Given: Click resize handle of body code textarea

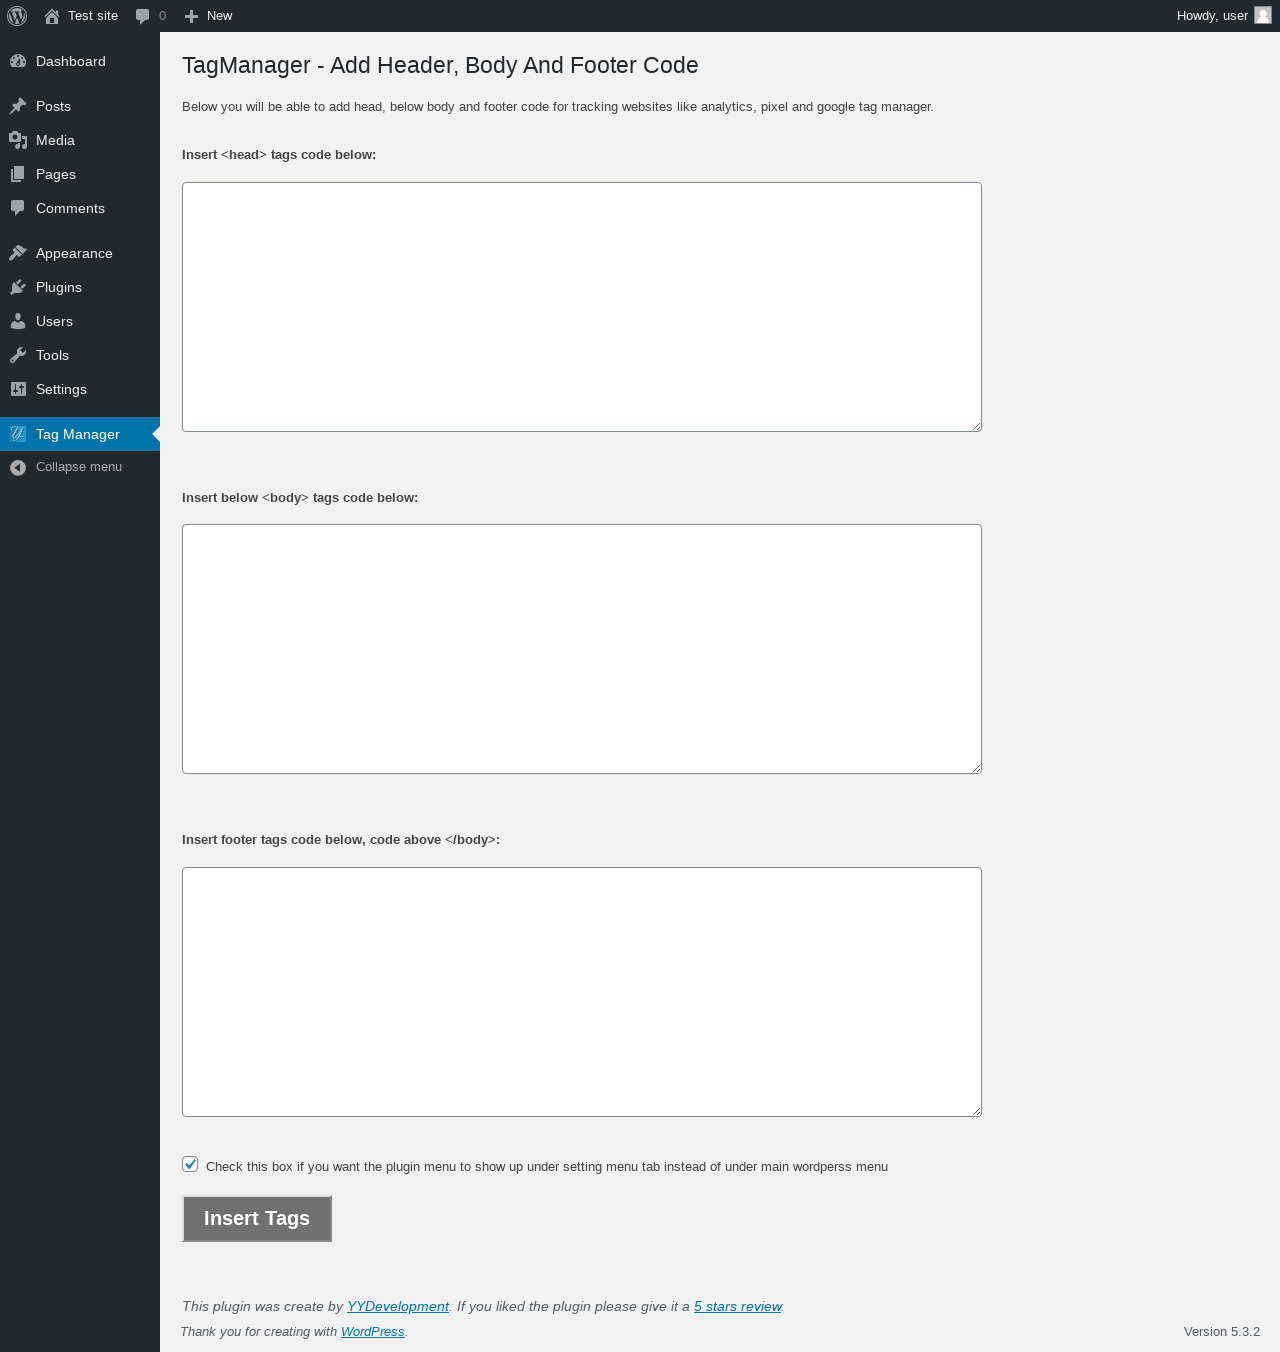Looking at the screenshot, I should pyautogui.click(x=976, y=768).
